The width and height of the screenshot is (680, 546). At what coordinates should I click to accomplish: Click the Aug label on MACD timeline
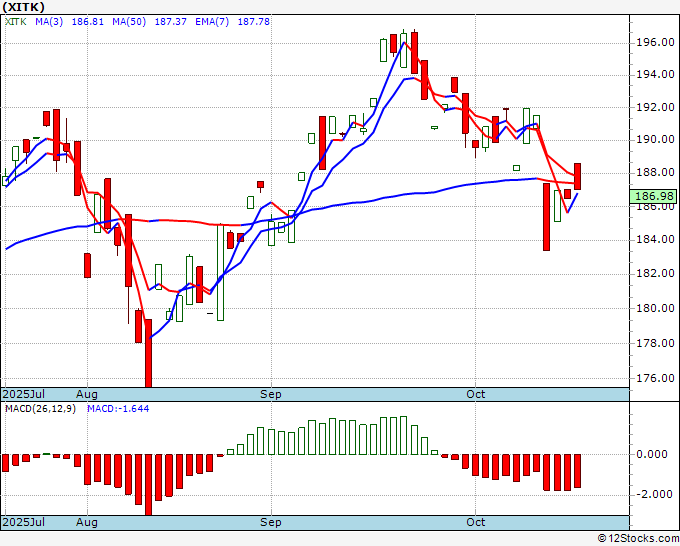coord(87,522)
